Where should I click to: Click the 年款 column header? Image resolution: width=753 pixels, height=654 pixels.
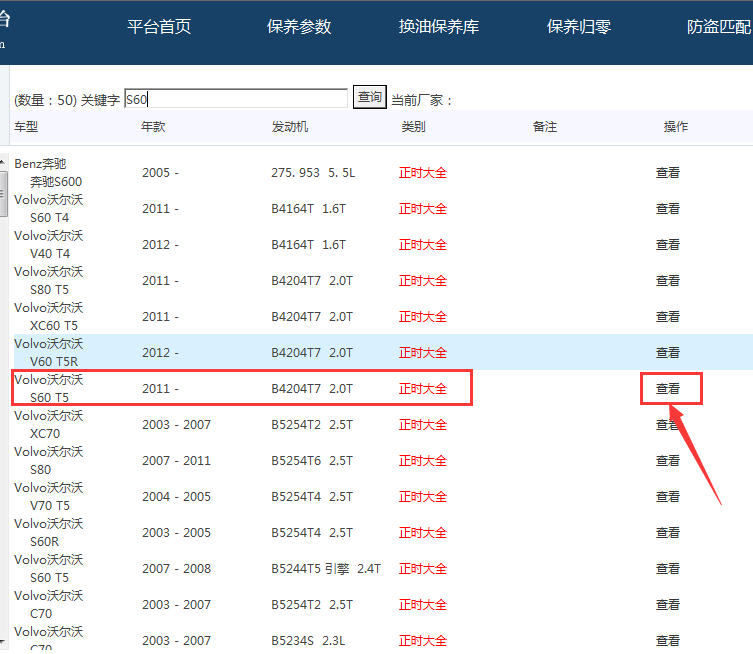pyautogui.click(x=153, y=127)
